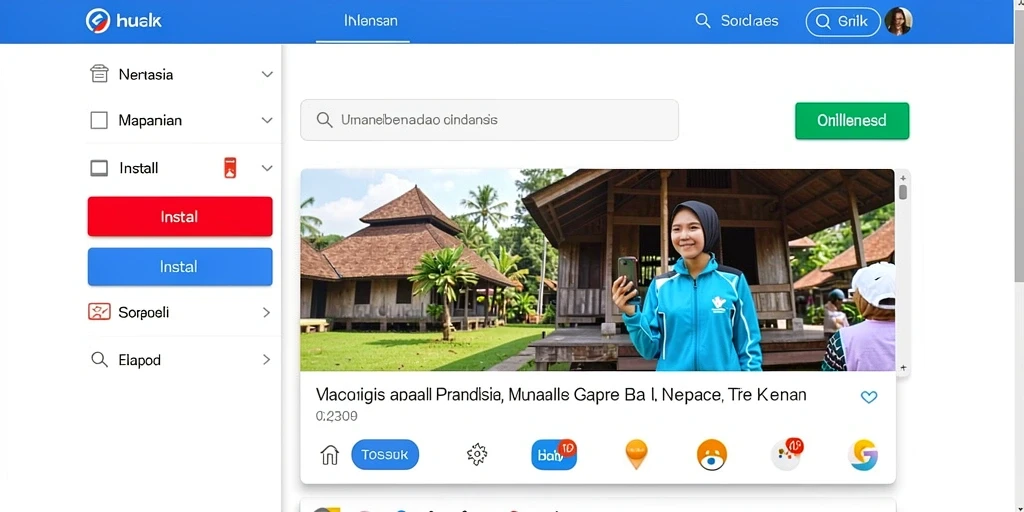Click the red Instal button
The height and width of the screenshot is (512, 1024).
tap(180, 216)
